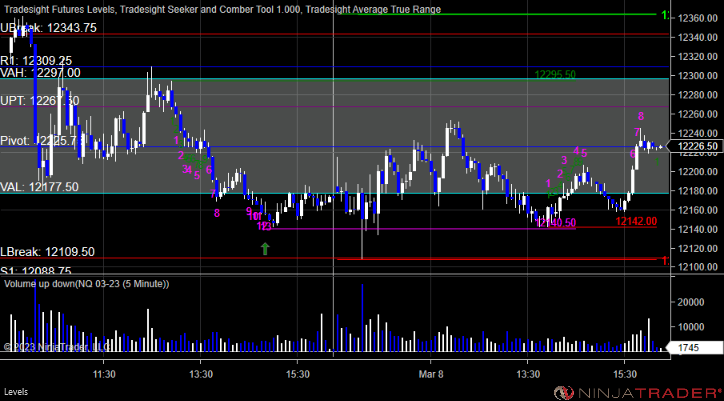Click the magenta 12140.50 price annotation
The height and width of the screenshot is (401, 724).
pyautogui.click(x=555, y=223)
